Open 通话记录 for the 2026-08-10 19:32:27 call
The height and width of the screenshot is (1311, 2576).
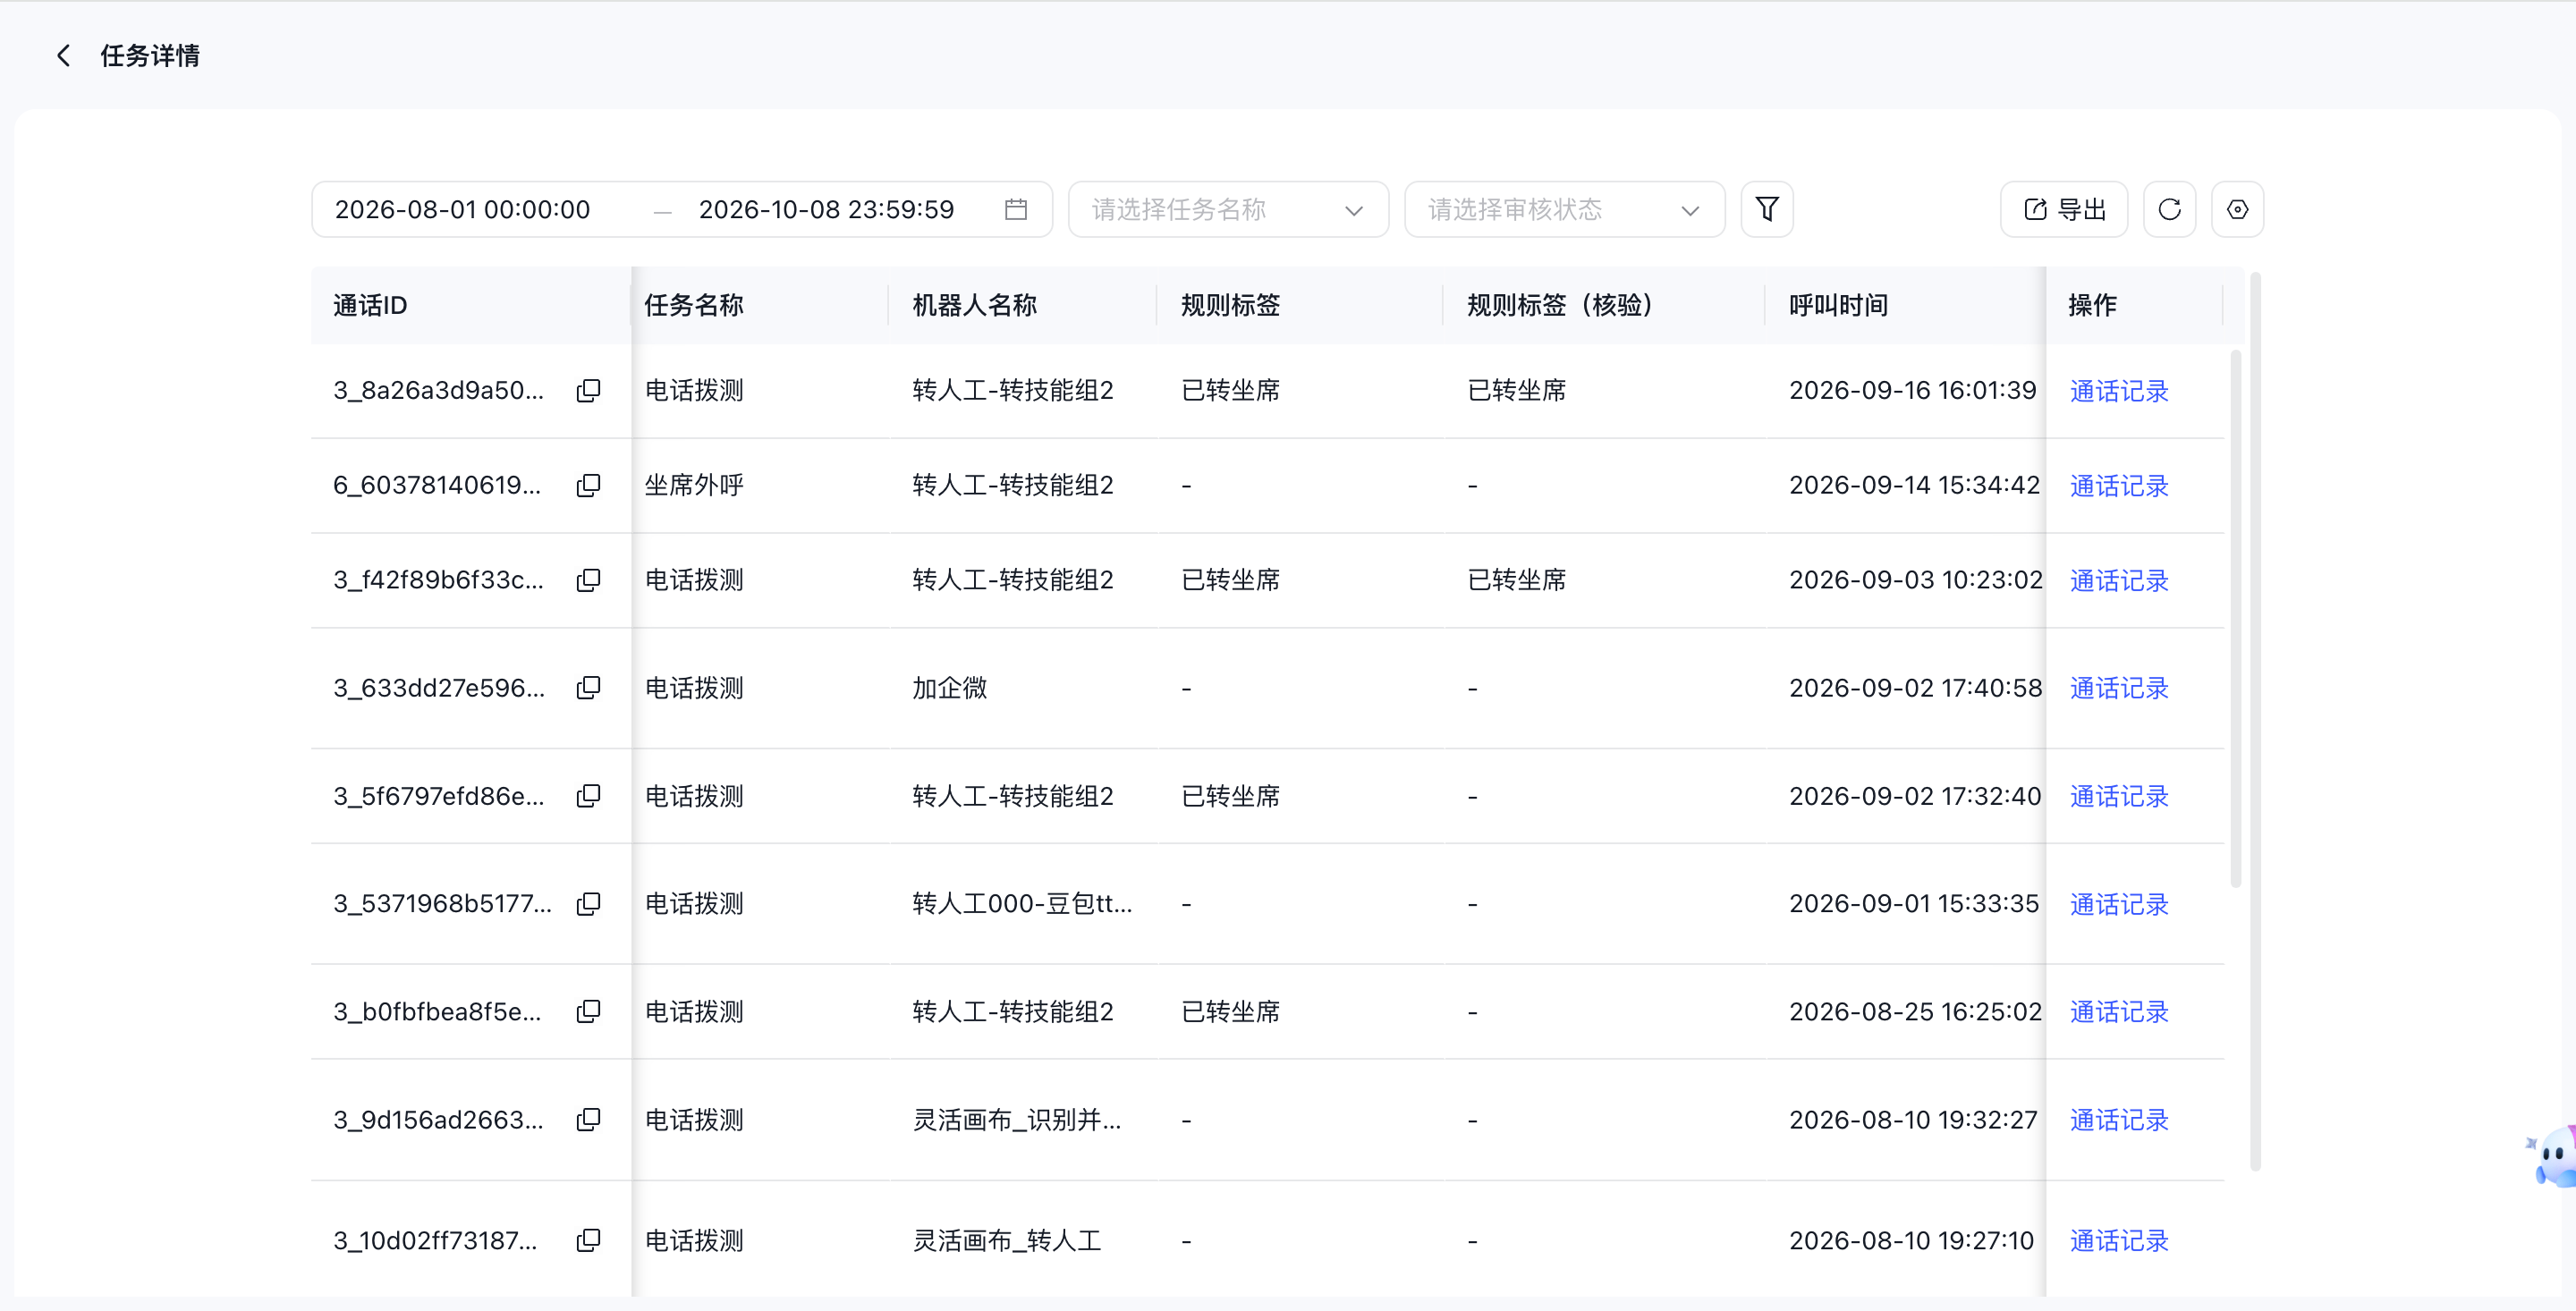2118,1121
